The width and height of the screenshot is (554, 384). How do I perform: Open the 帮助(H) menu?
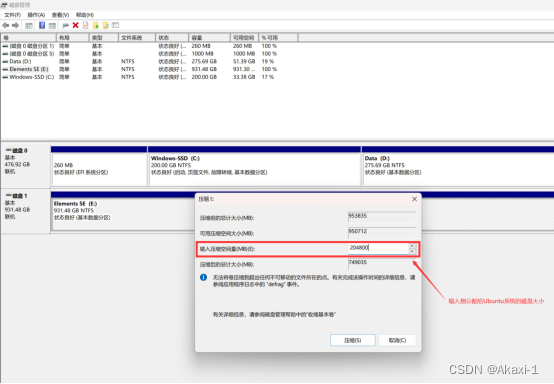tap(85, 15)
